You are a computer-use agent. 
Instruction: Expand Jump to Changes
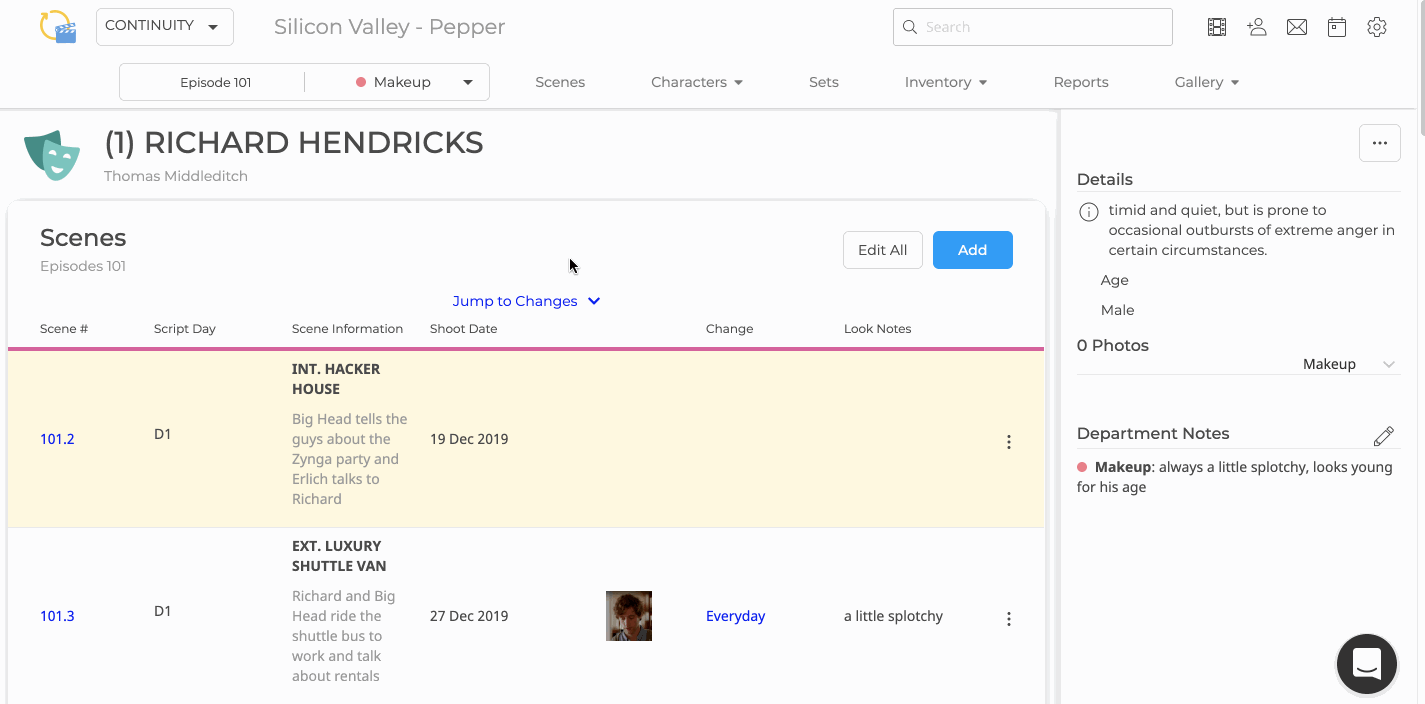click(526, 301)
